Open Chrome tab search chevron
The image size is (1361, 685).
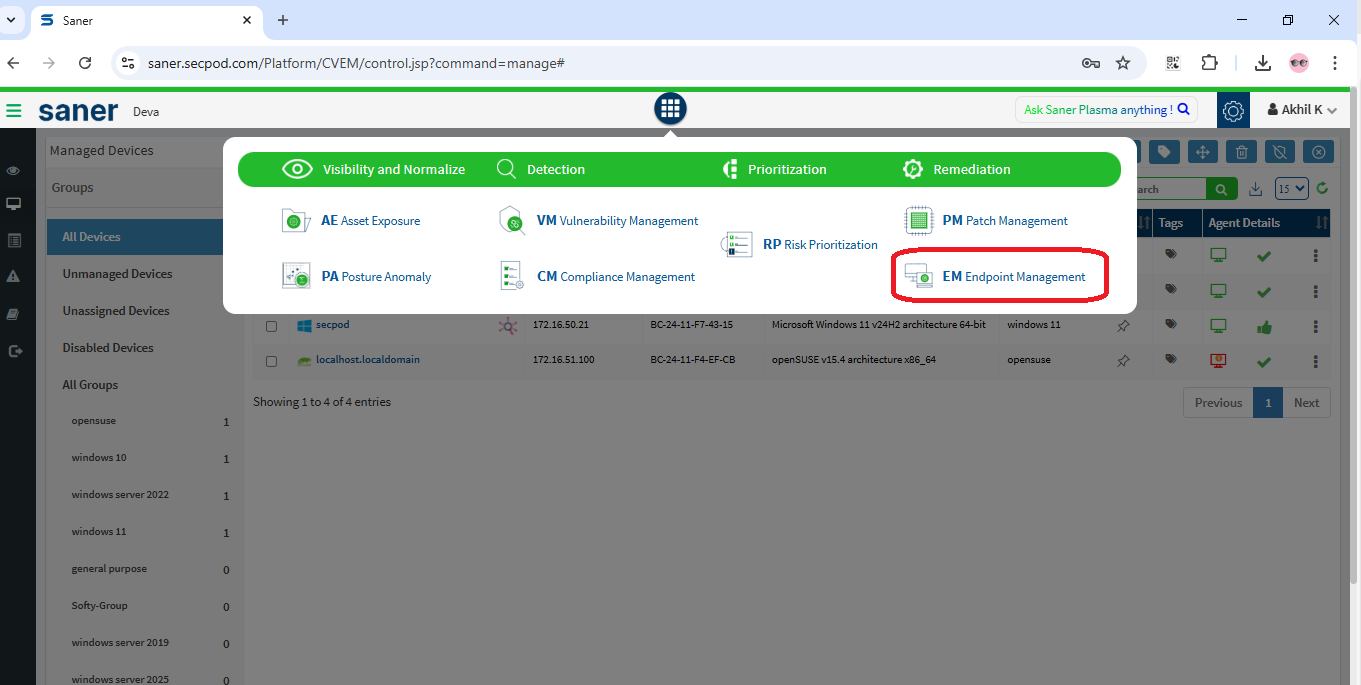point(11,20)
